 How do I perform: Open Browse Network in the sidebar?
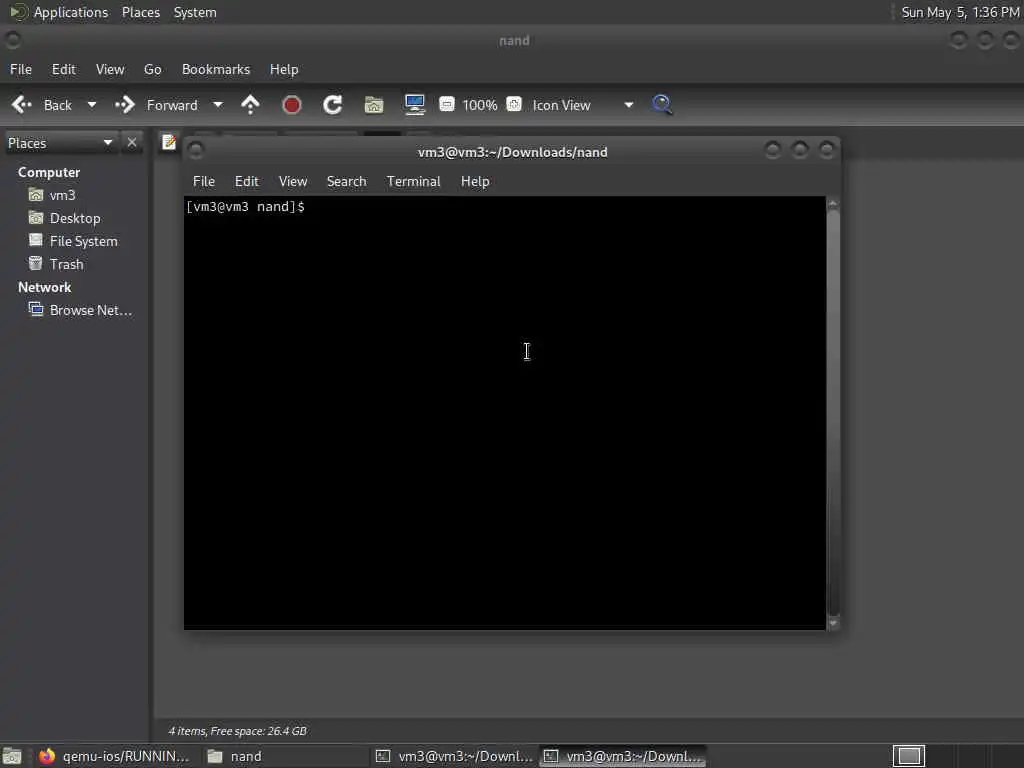point(91,310)
